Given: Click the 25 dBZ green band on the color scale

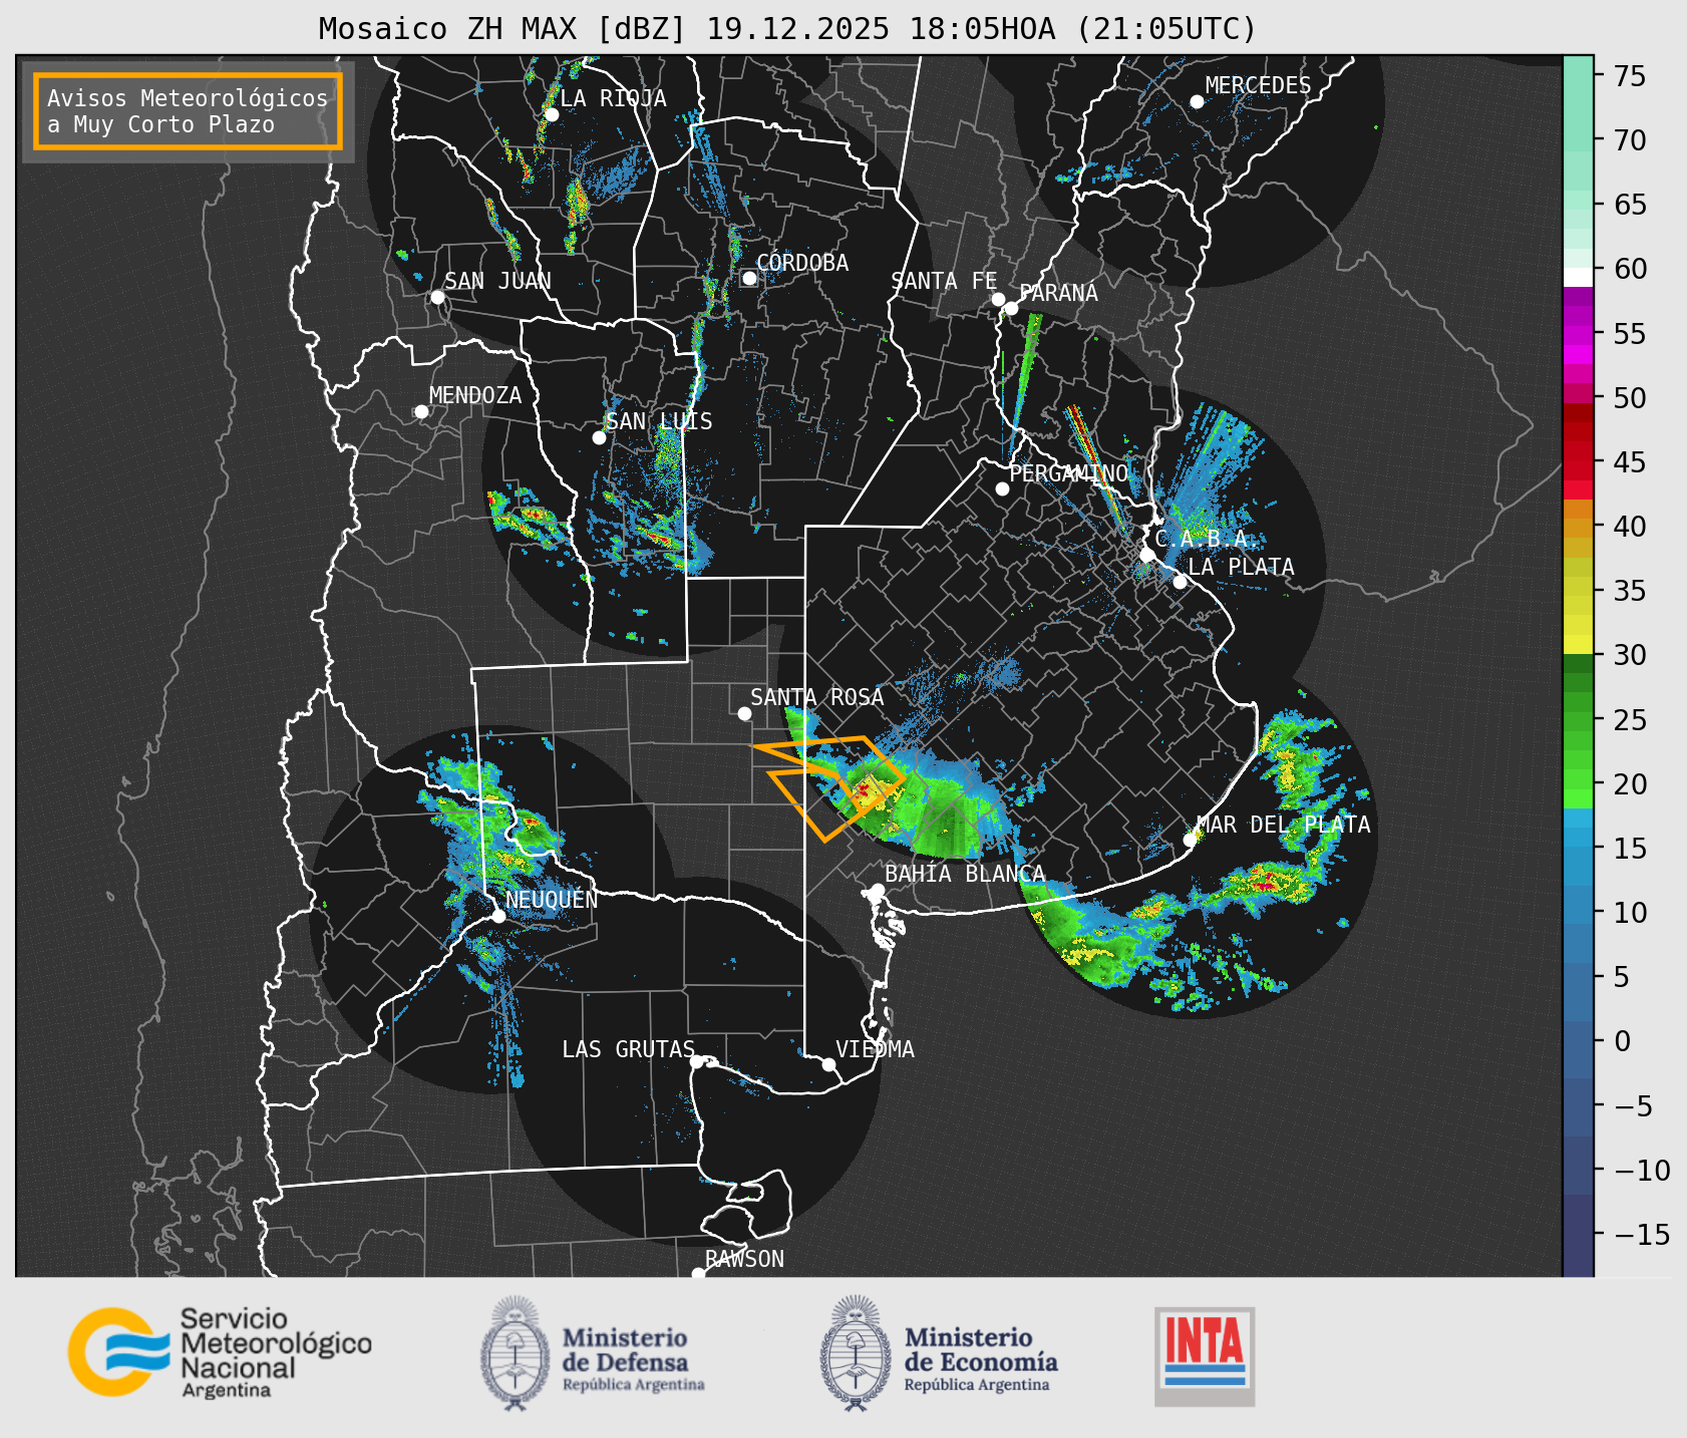Looking at the screenshot, I should (1578, 720).
